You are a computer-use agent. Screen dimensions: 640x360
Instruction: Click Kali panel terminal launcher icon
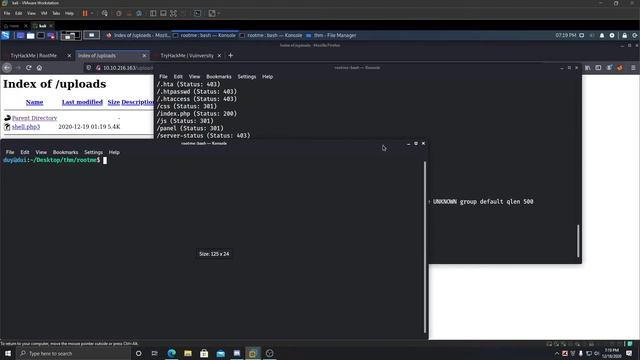click(41, 36)
